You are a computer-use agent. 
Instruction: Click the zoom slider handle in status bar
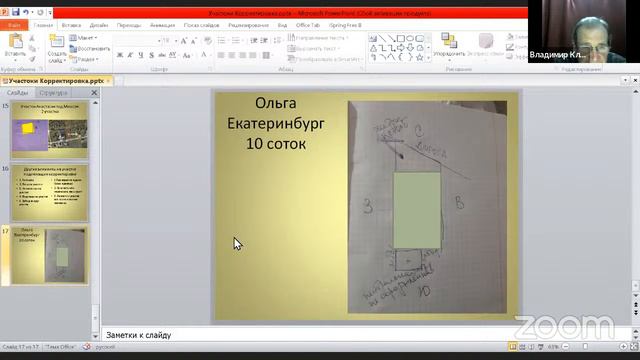[x=585, y=347]
